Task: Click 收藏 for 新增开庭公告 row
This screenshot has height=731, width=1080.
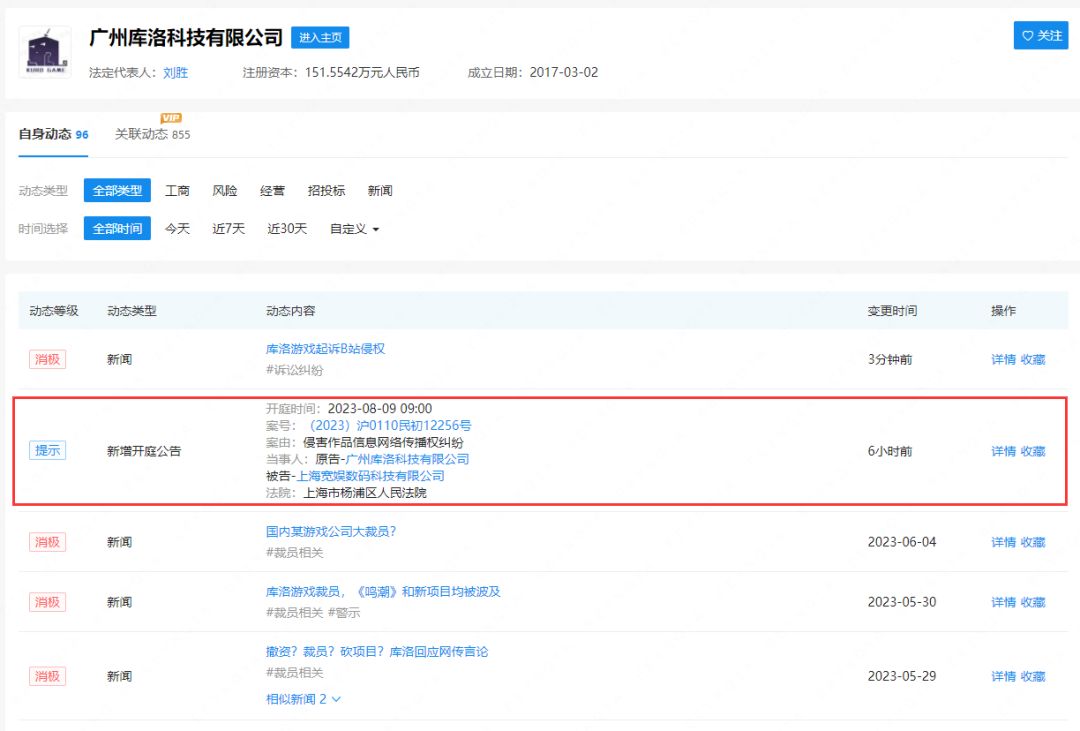Action: 1032,451
